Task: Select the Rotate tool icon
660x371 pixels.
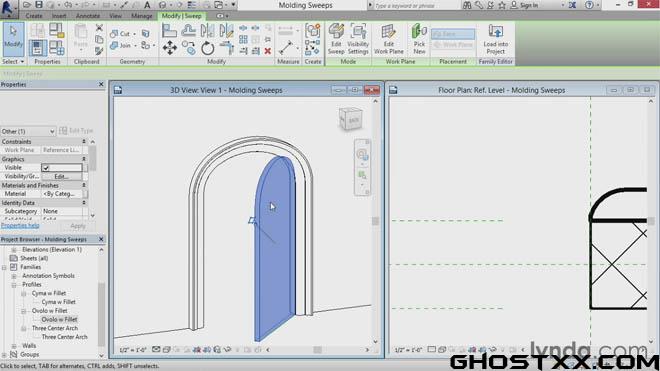Action: coord(207,48)
